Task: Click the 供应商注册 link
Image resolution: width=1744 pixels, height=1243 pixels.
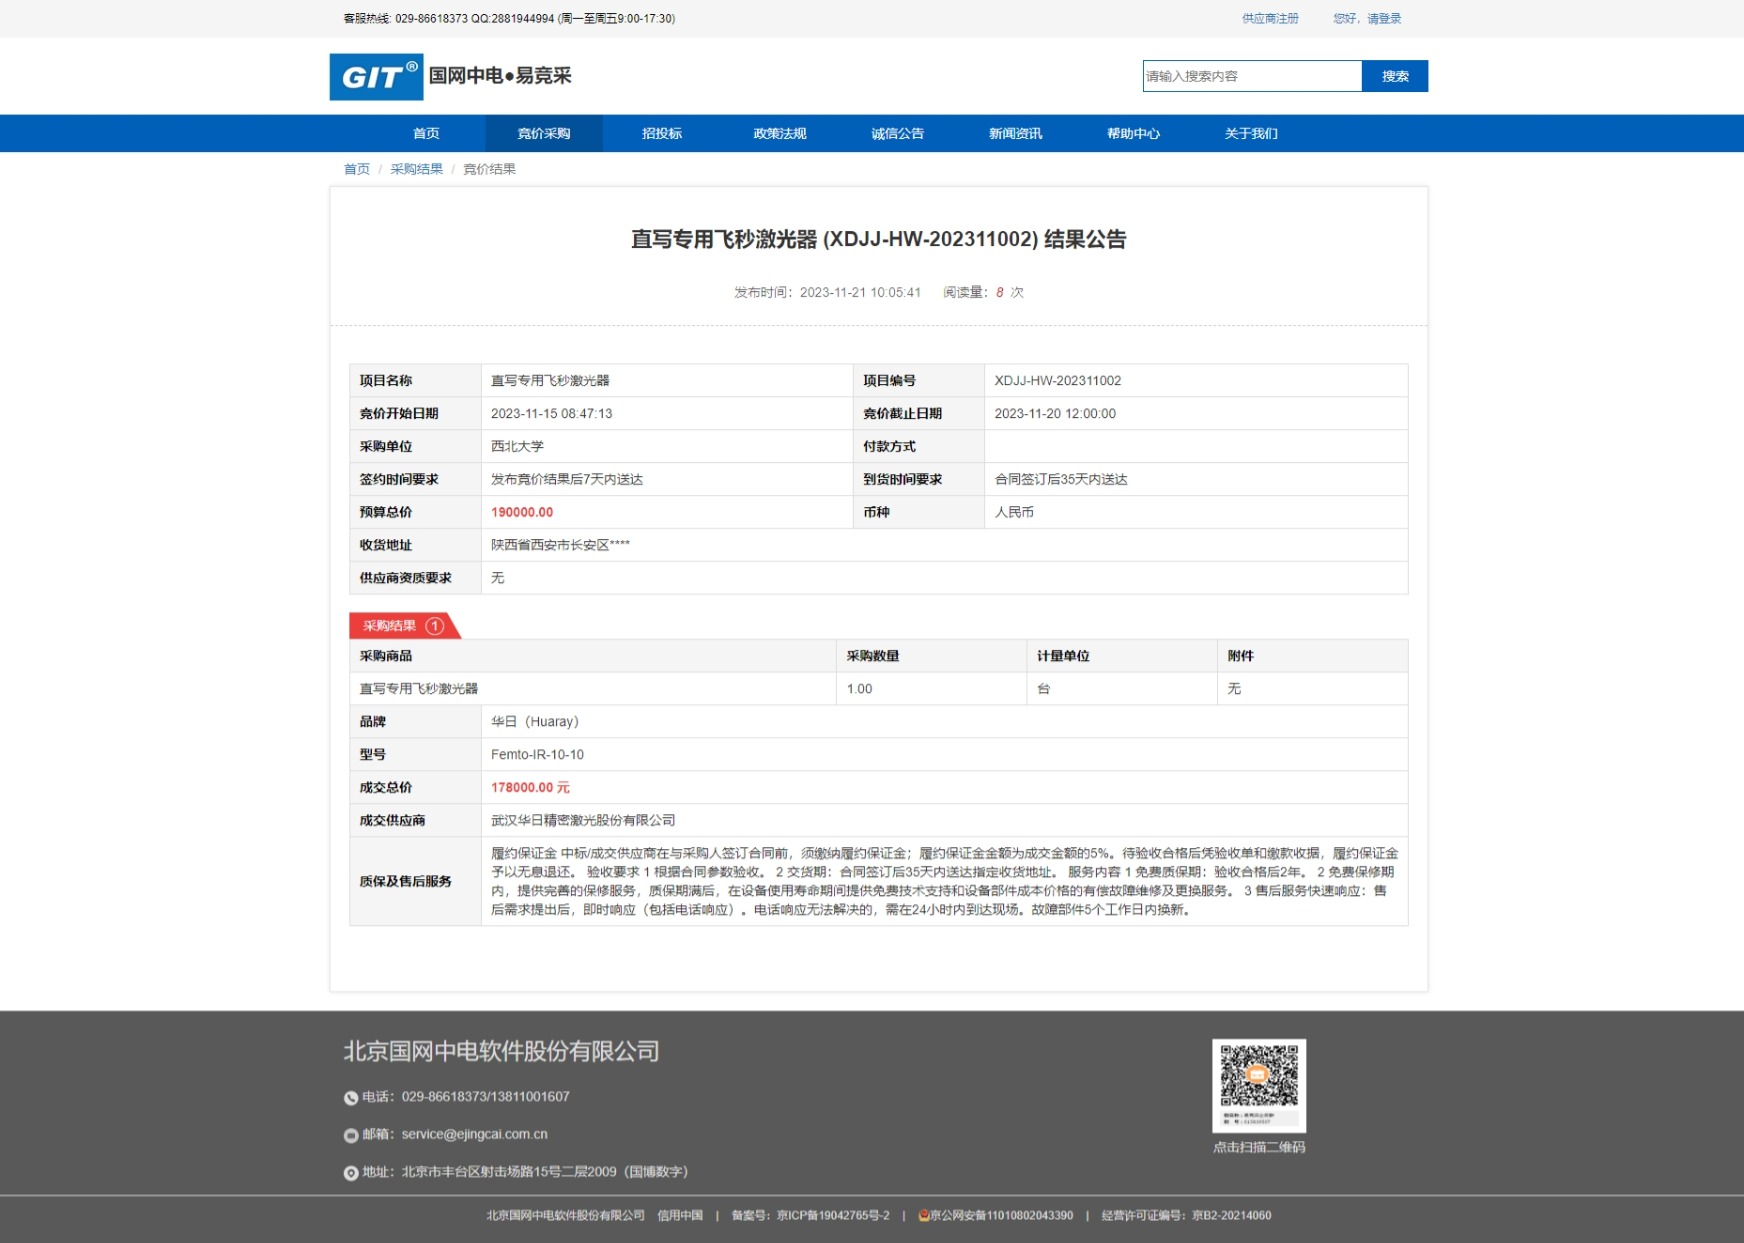Action: (x=1270, y=19)
